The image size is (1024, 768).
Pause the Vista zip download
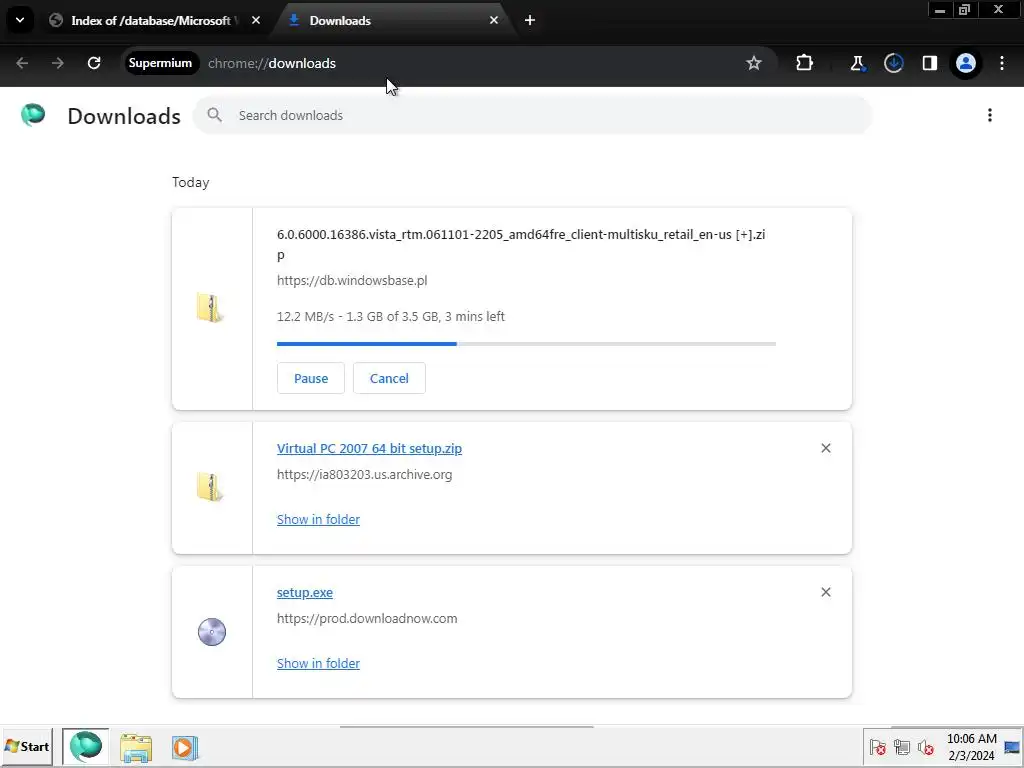click(x=311, y=379)
